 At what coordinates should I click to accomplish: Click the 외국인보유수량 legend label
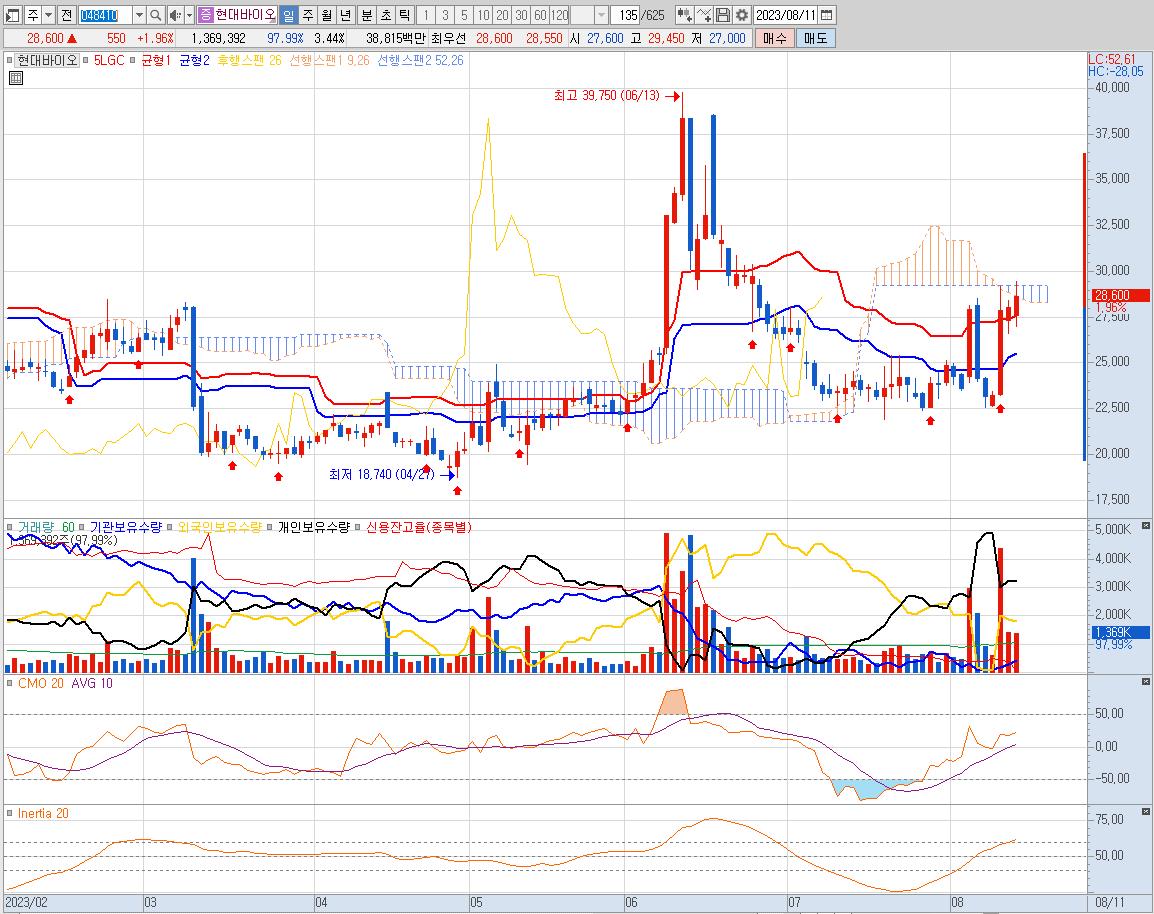tap(219, 527)
